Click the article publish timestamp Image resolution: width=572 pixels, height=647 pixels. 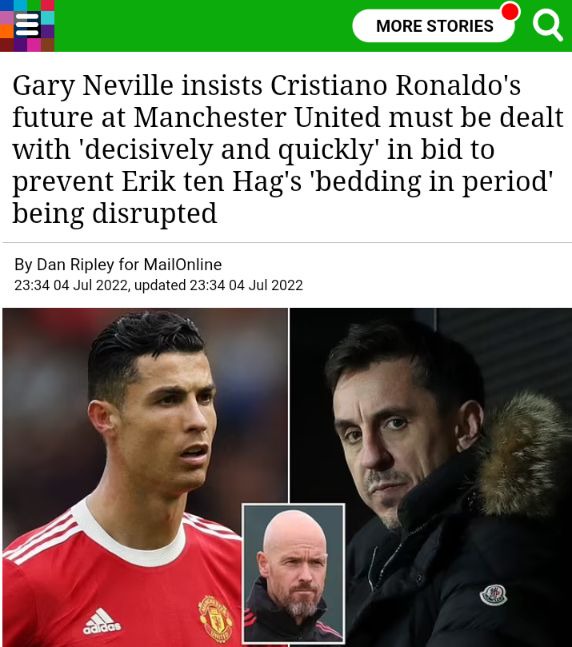pyautogui.click(x=71, y=285)
